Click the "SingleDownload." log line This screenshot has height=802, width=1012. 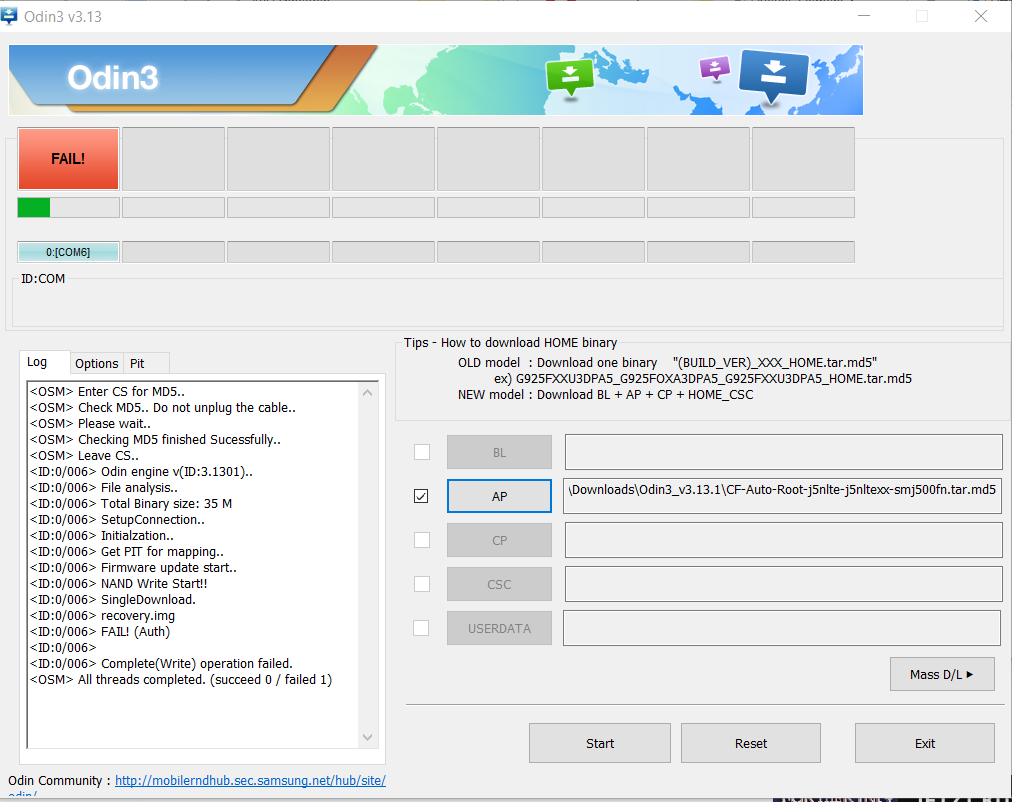tap(112, 599)
